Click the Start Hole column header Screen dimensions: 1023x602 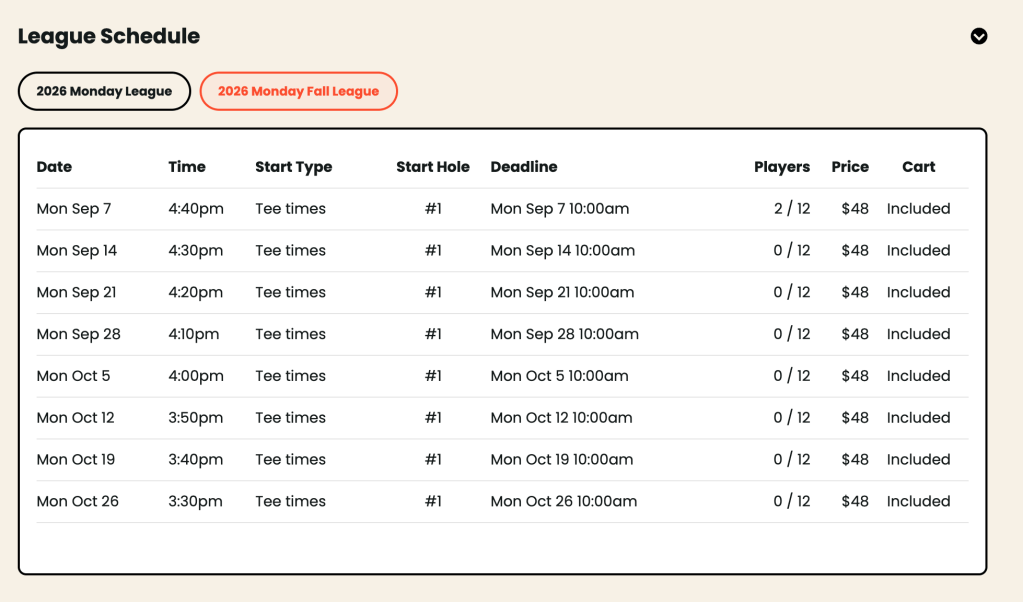click(433, 167)
